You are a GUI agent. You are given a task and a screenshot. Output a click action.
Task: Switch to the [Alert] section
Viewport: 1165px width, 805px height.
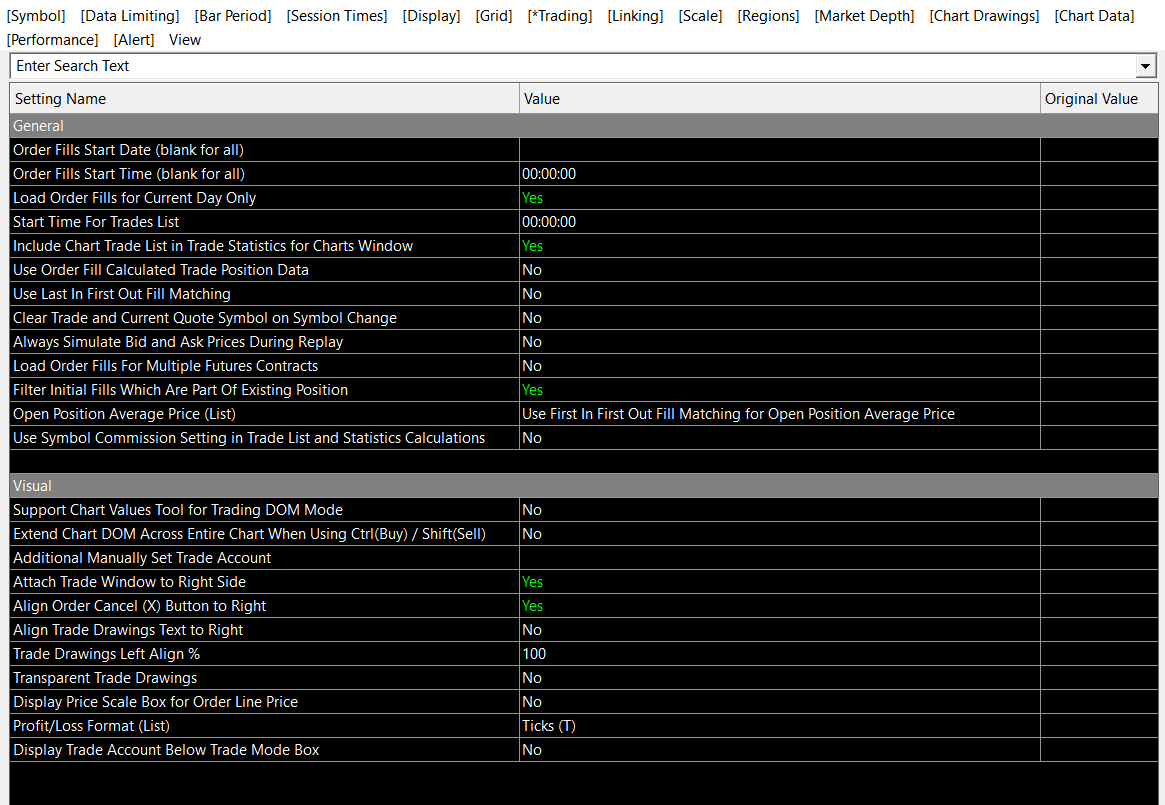134,39
